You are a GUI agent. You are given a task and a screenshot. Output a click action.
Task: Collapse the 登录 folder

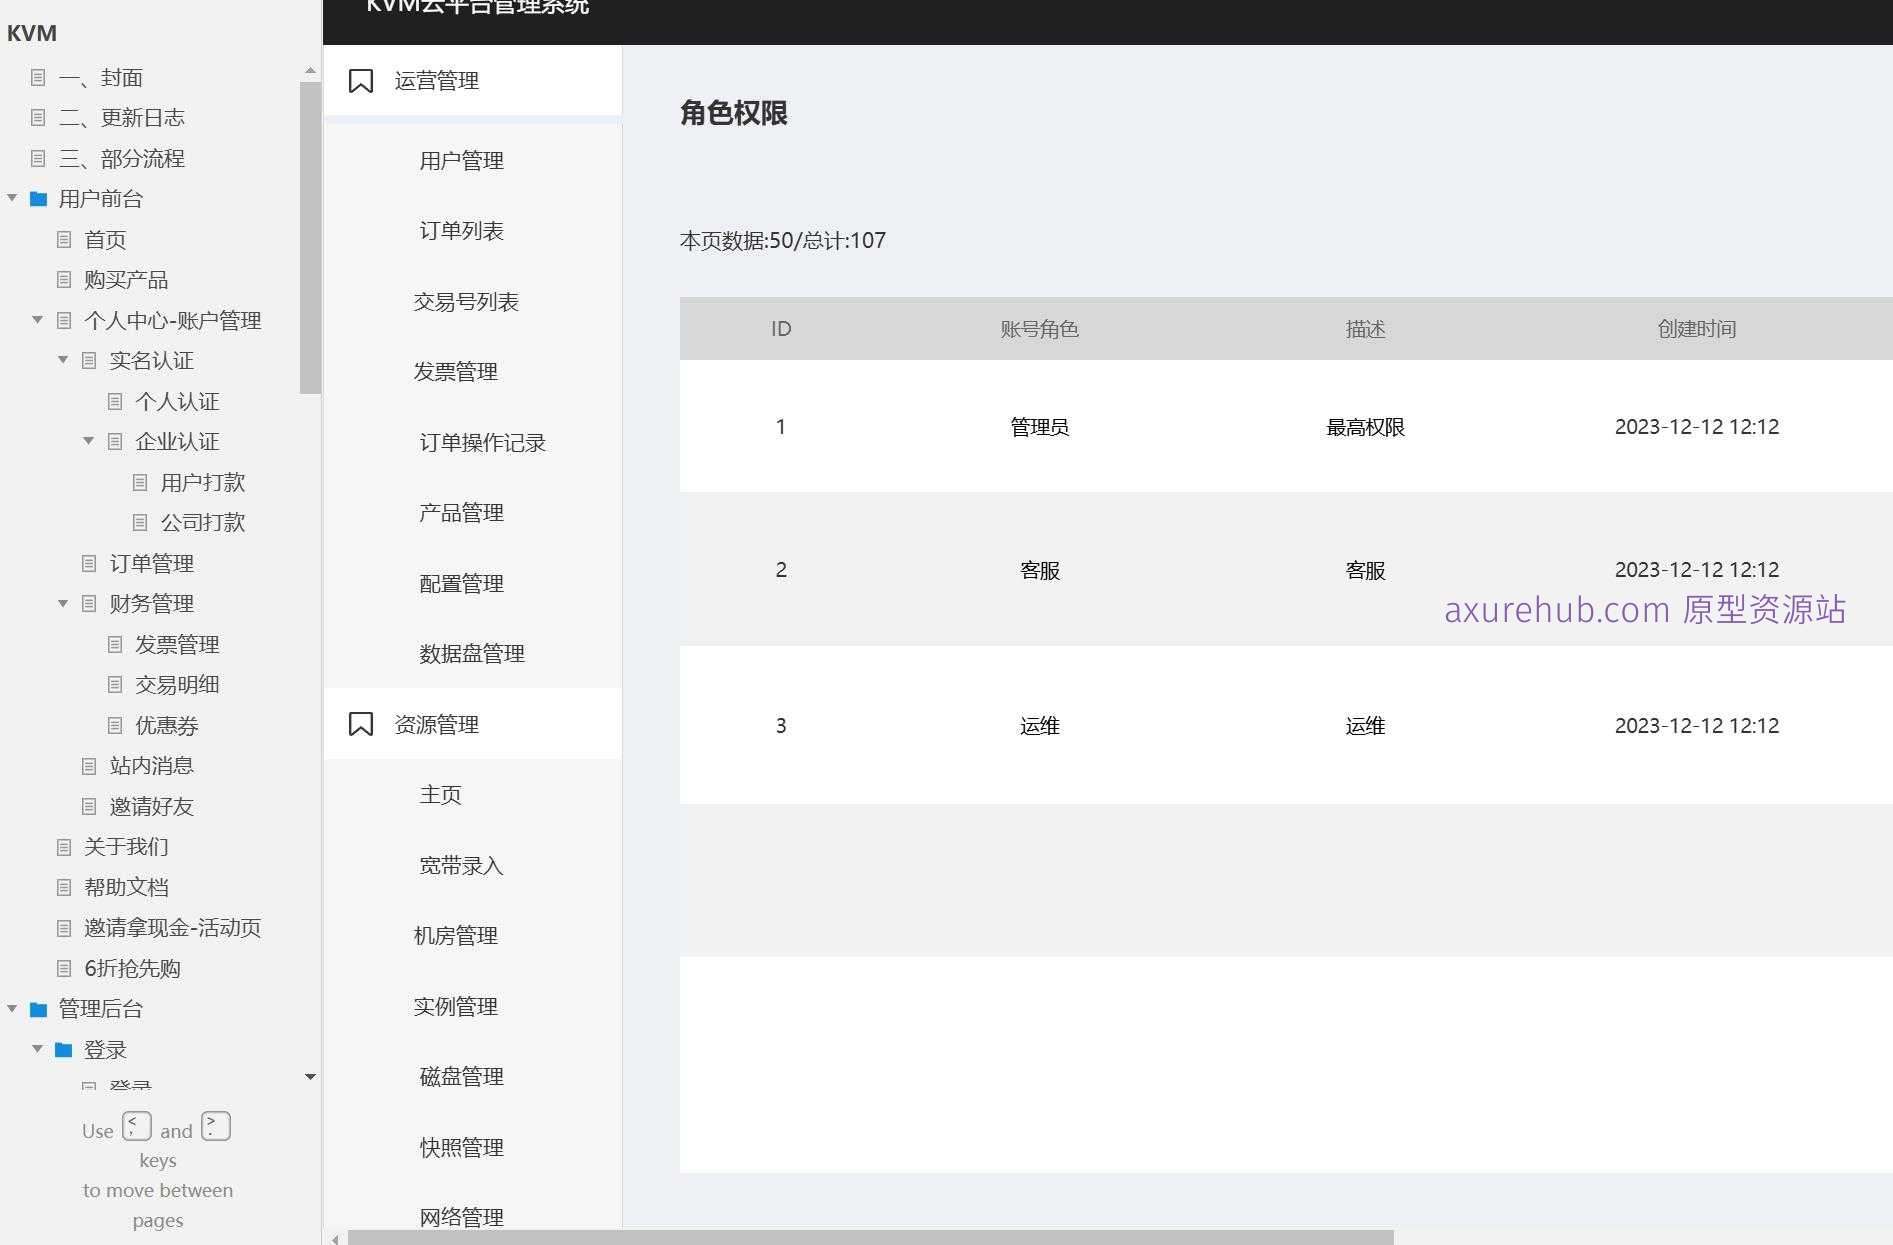(38, 1049)
